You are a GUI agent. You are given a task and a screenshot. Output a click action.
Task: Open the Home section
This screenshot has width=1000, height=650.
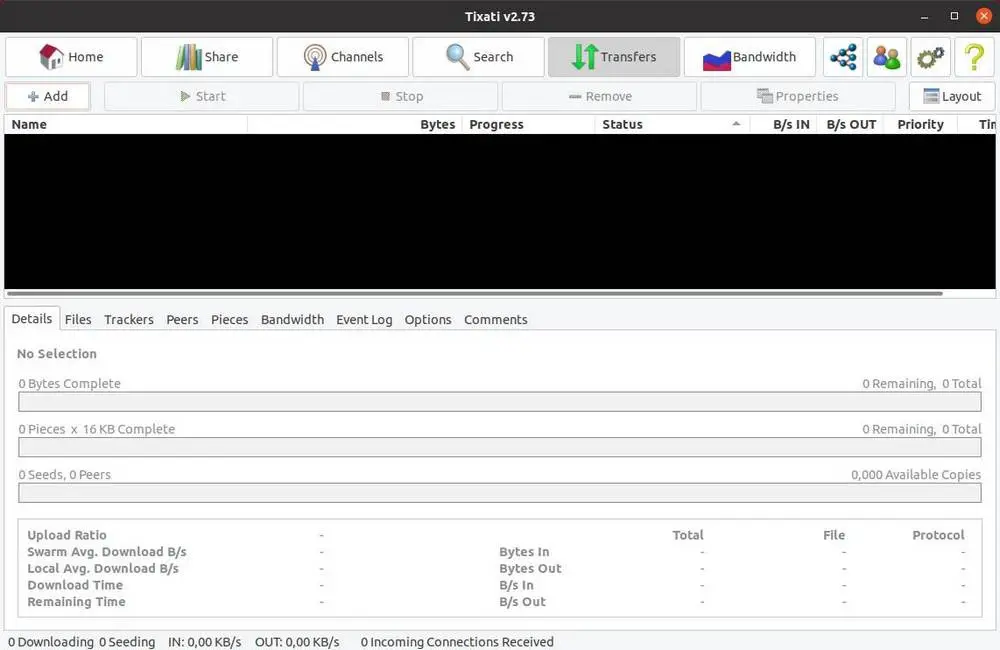(71, 57)
